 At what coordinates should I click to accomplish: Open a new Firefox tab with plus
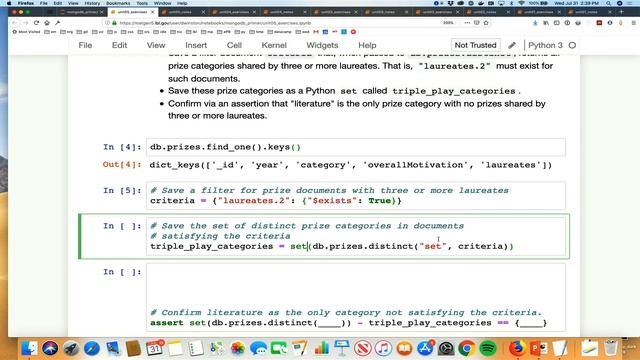(622, 12)
